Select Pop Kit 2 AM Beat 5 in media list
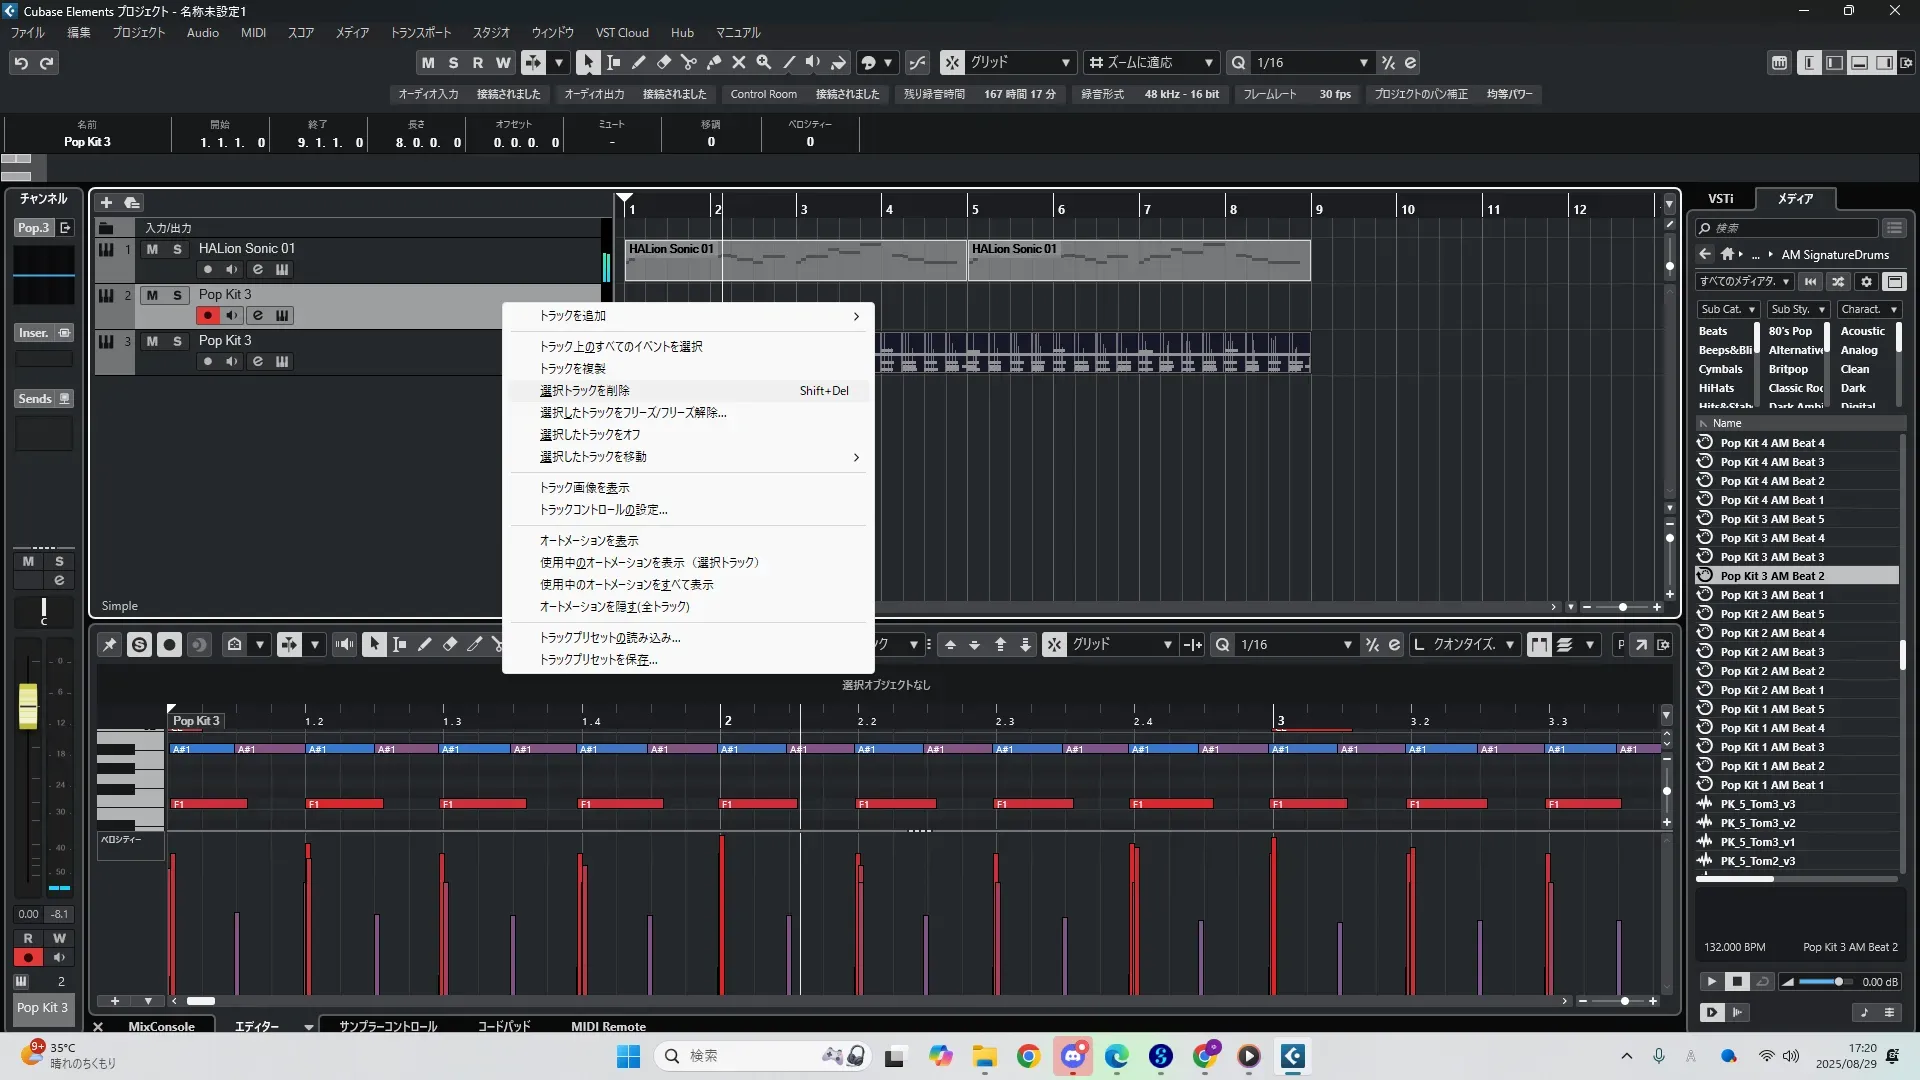The image size is (1920, 1080). point(1772,614)
